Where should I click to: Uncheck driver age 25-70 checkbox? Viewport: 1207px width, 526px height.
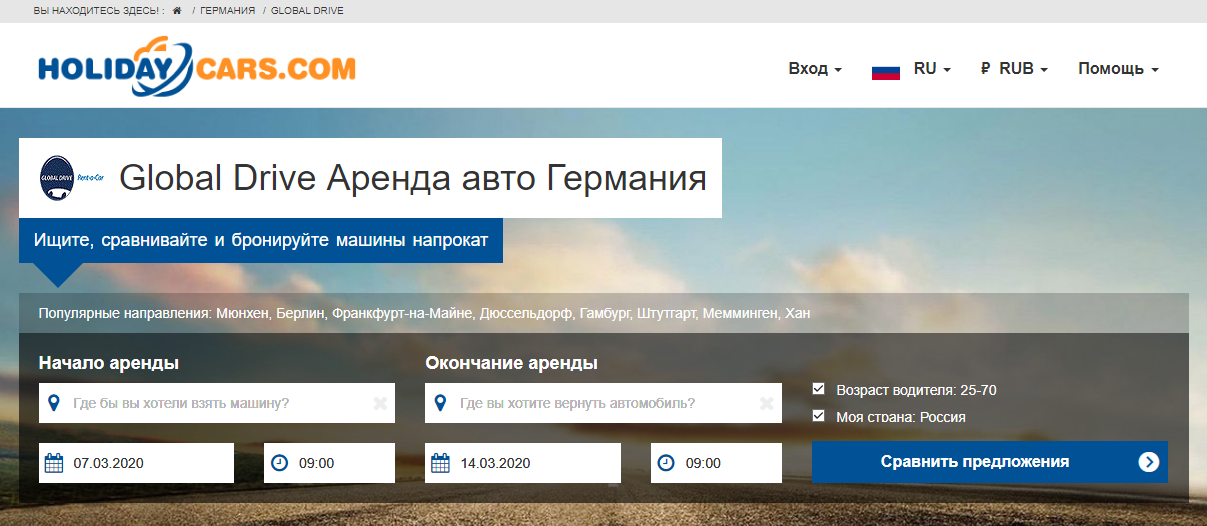[819, 389]
